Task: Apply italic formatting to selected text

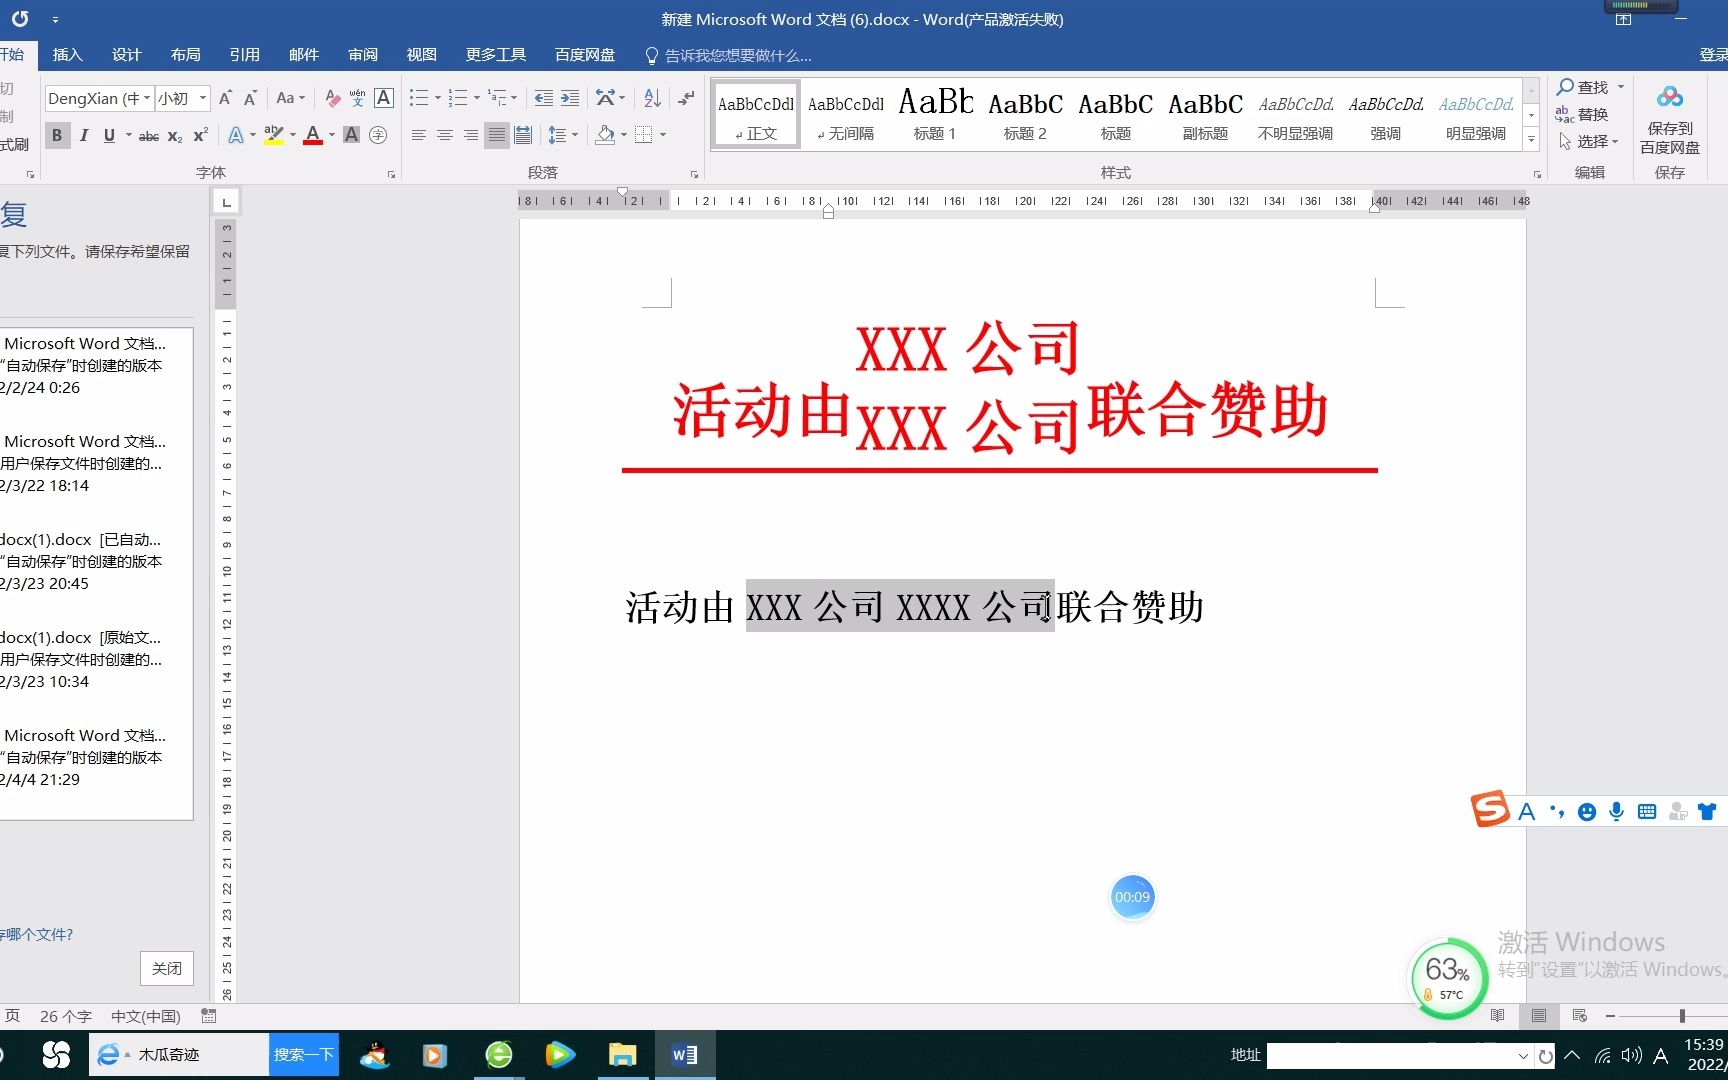Action: pyautogui.click(x=84, y=135)
